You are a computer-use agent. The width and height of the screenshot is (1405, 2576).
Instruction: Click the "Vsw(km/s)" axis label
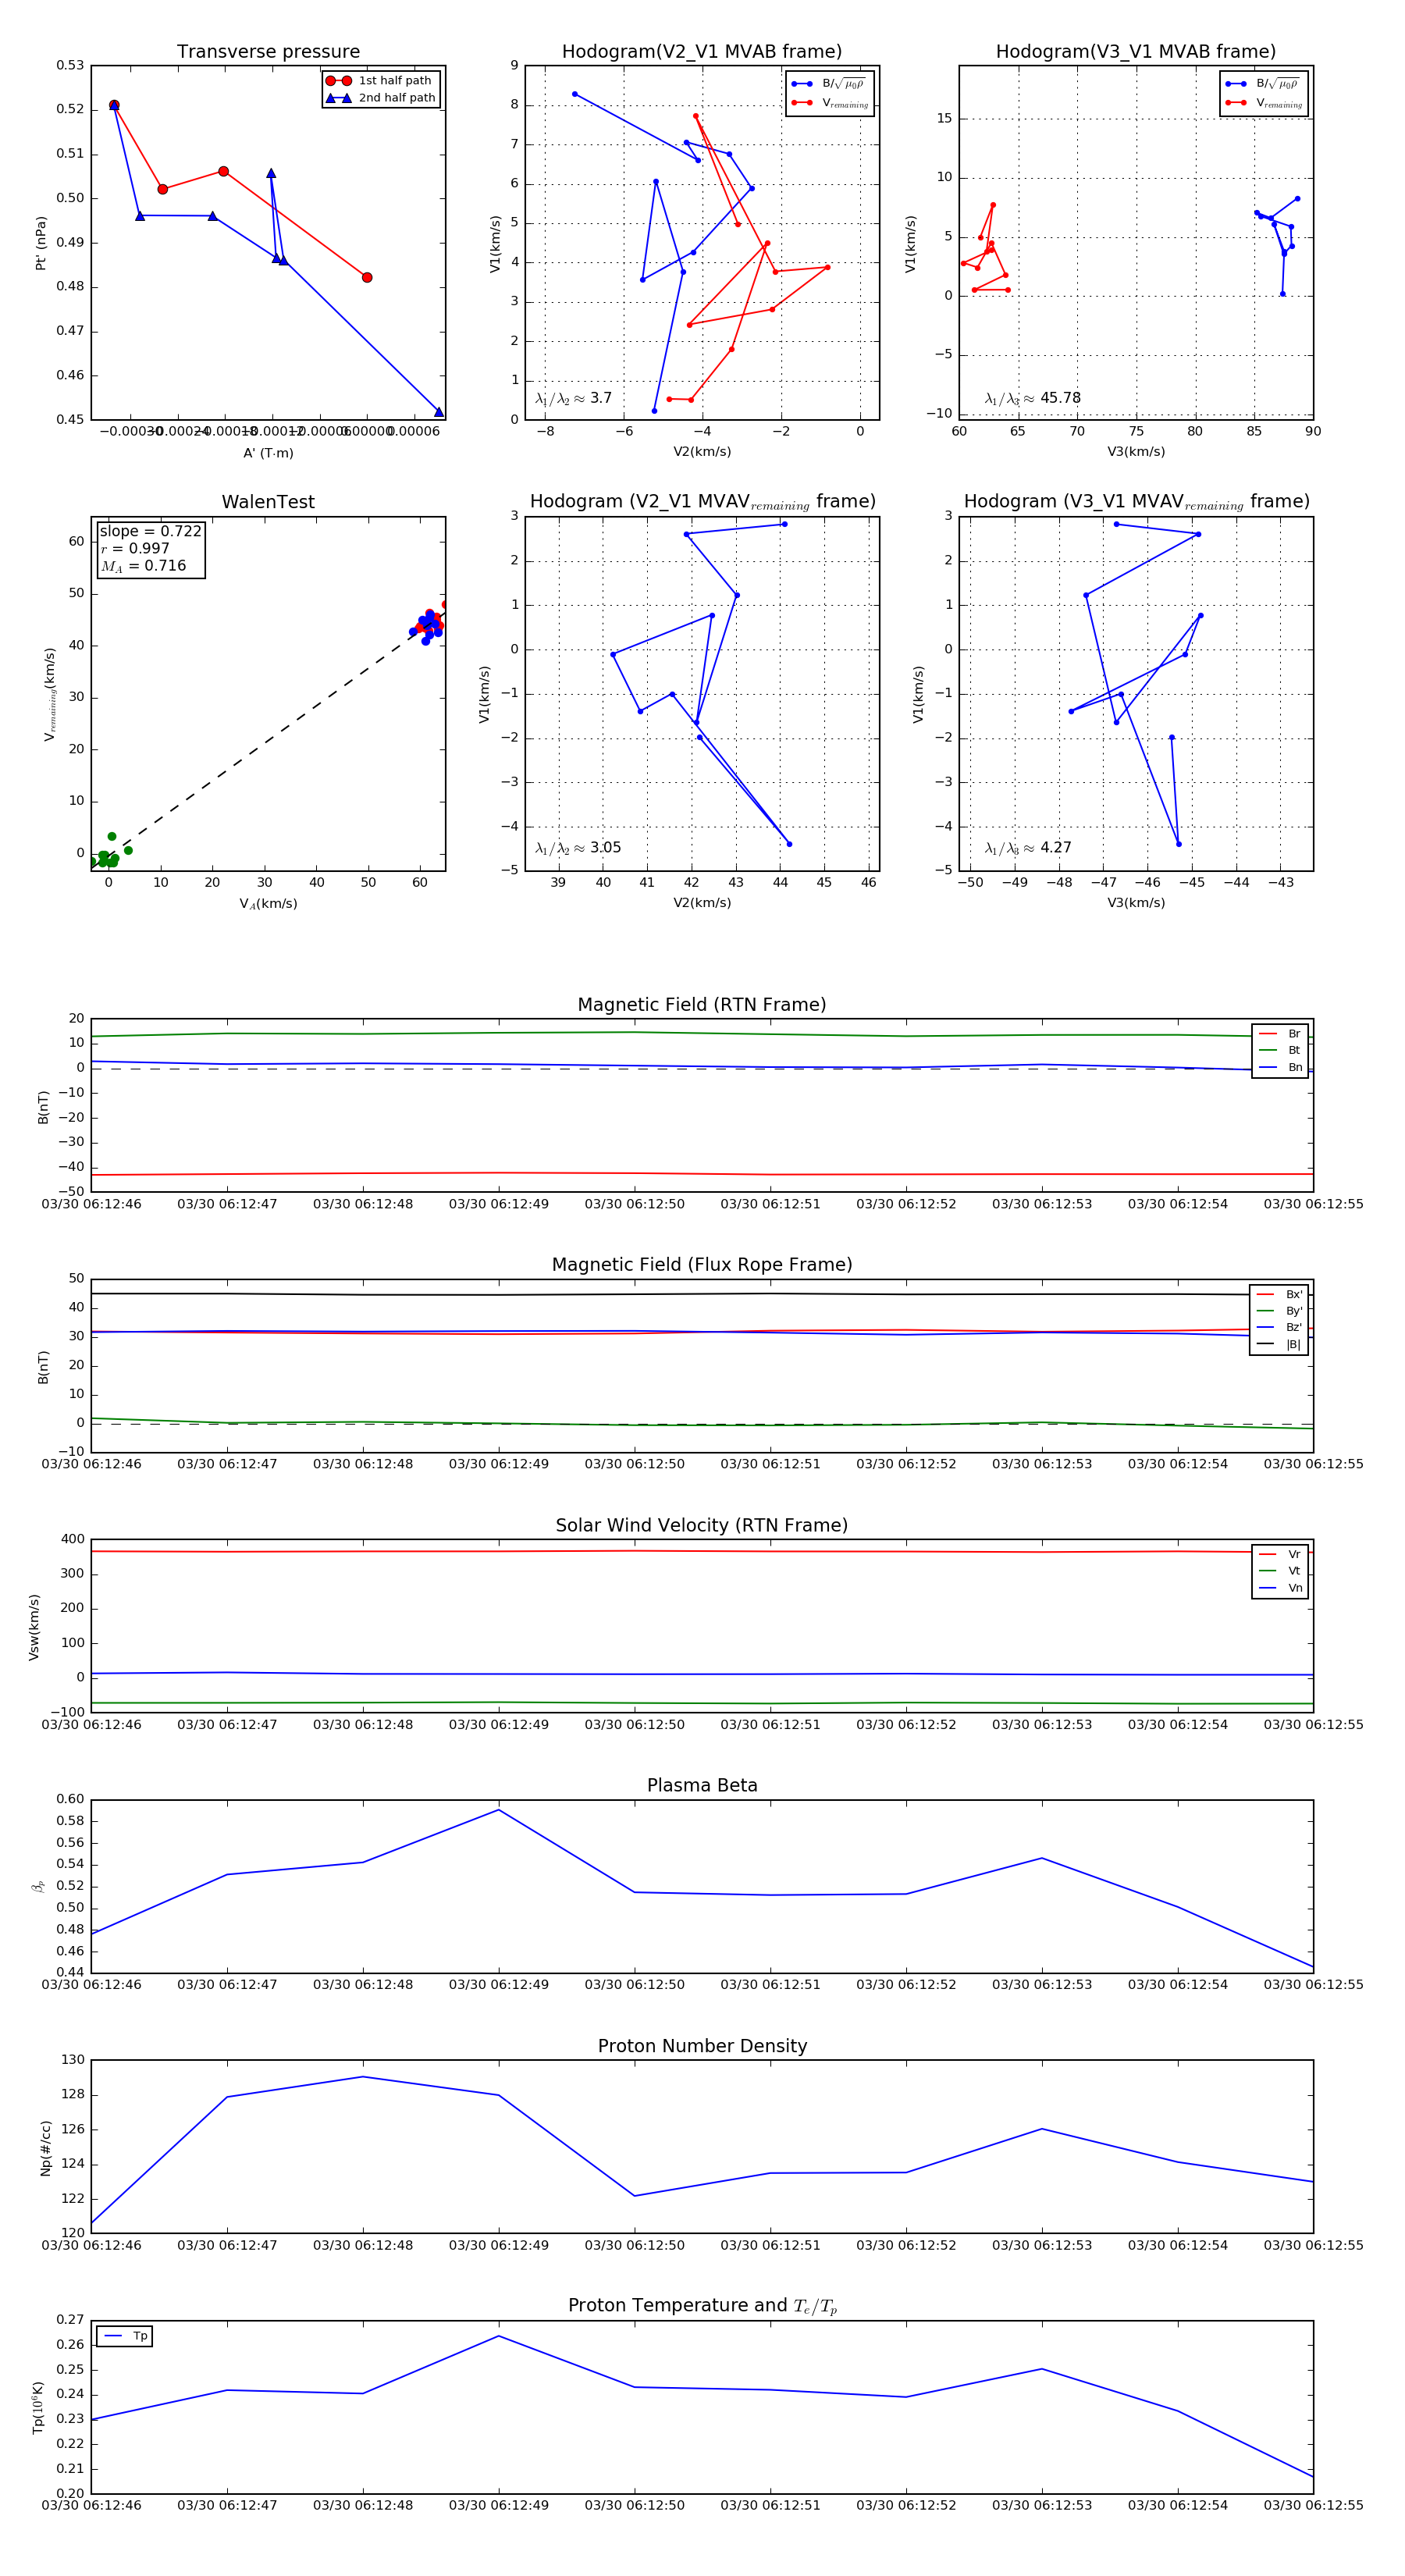[34, 1627]
